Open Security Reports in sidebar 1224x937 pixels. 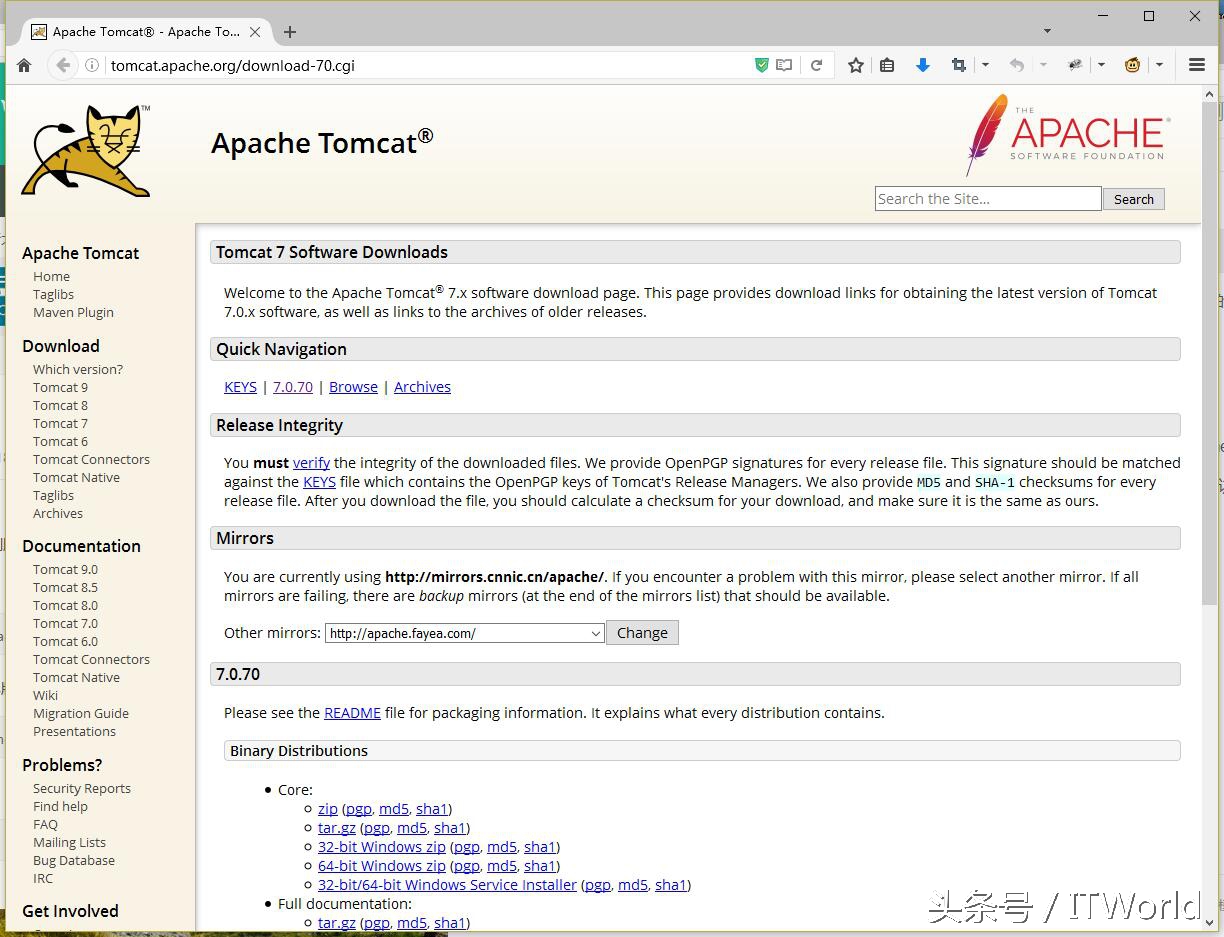click(82, 788)
